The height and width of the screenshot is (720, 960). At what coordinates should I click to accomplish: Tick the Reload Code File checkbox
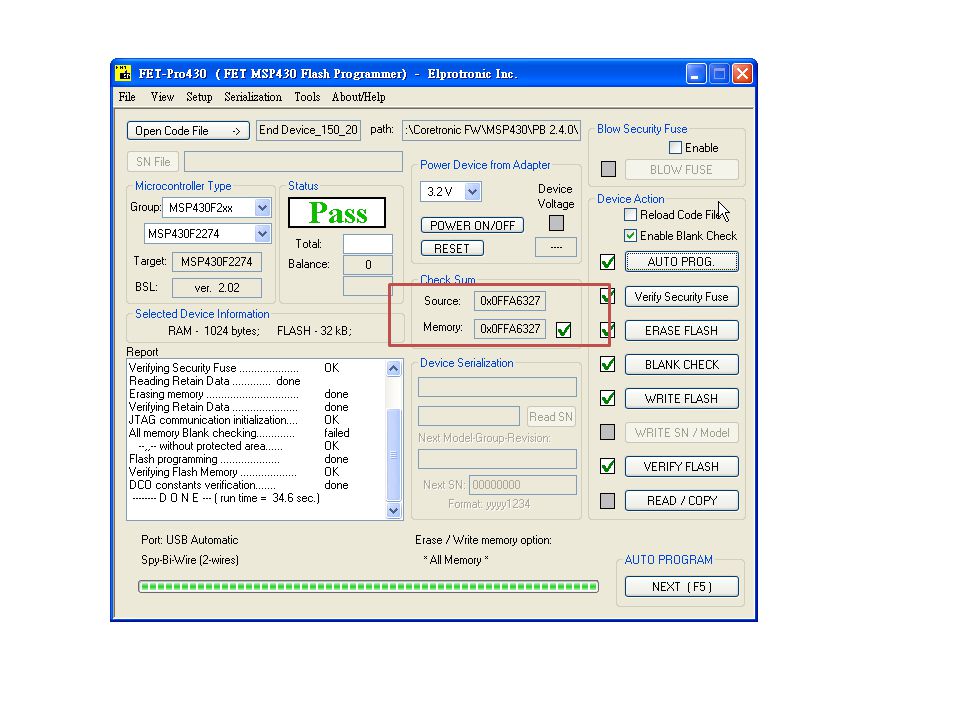pyautogui.click(x=630, y=215)
